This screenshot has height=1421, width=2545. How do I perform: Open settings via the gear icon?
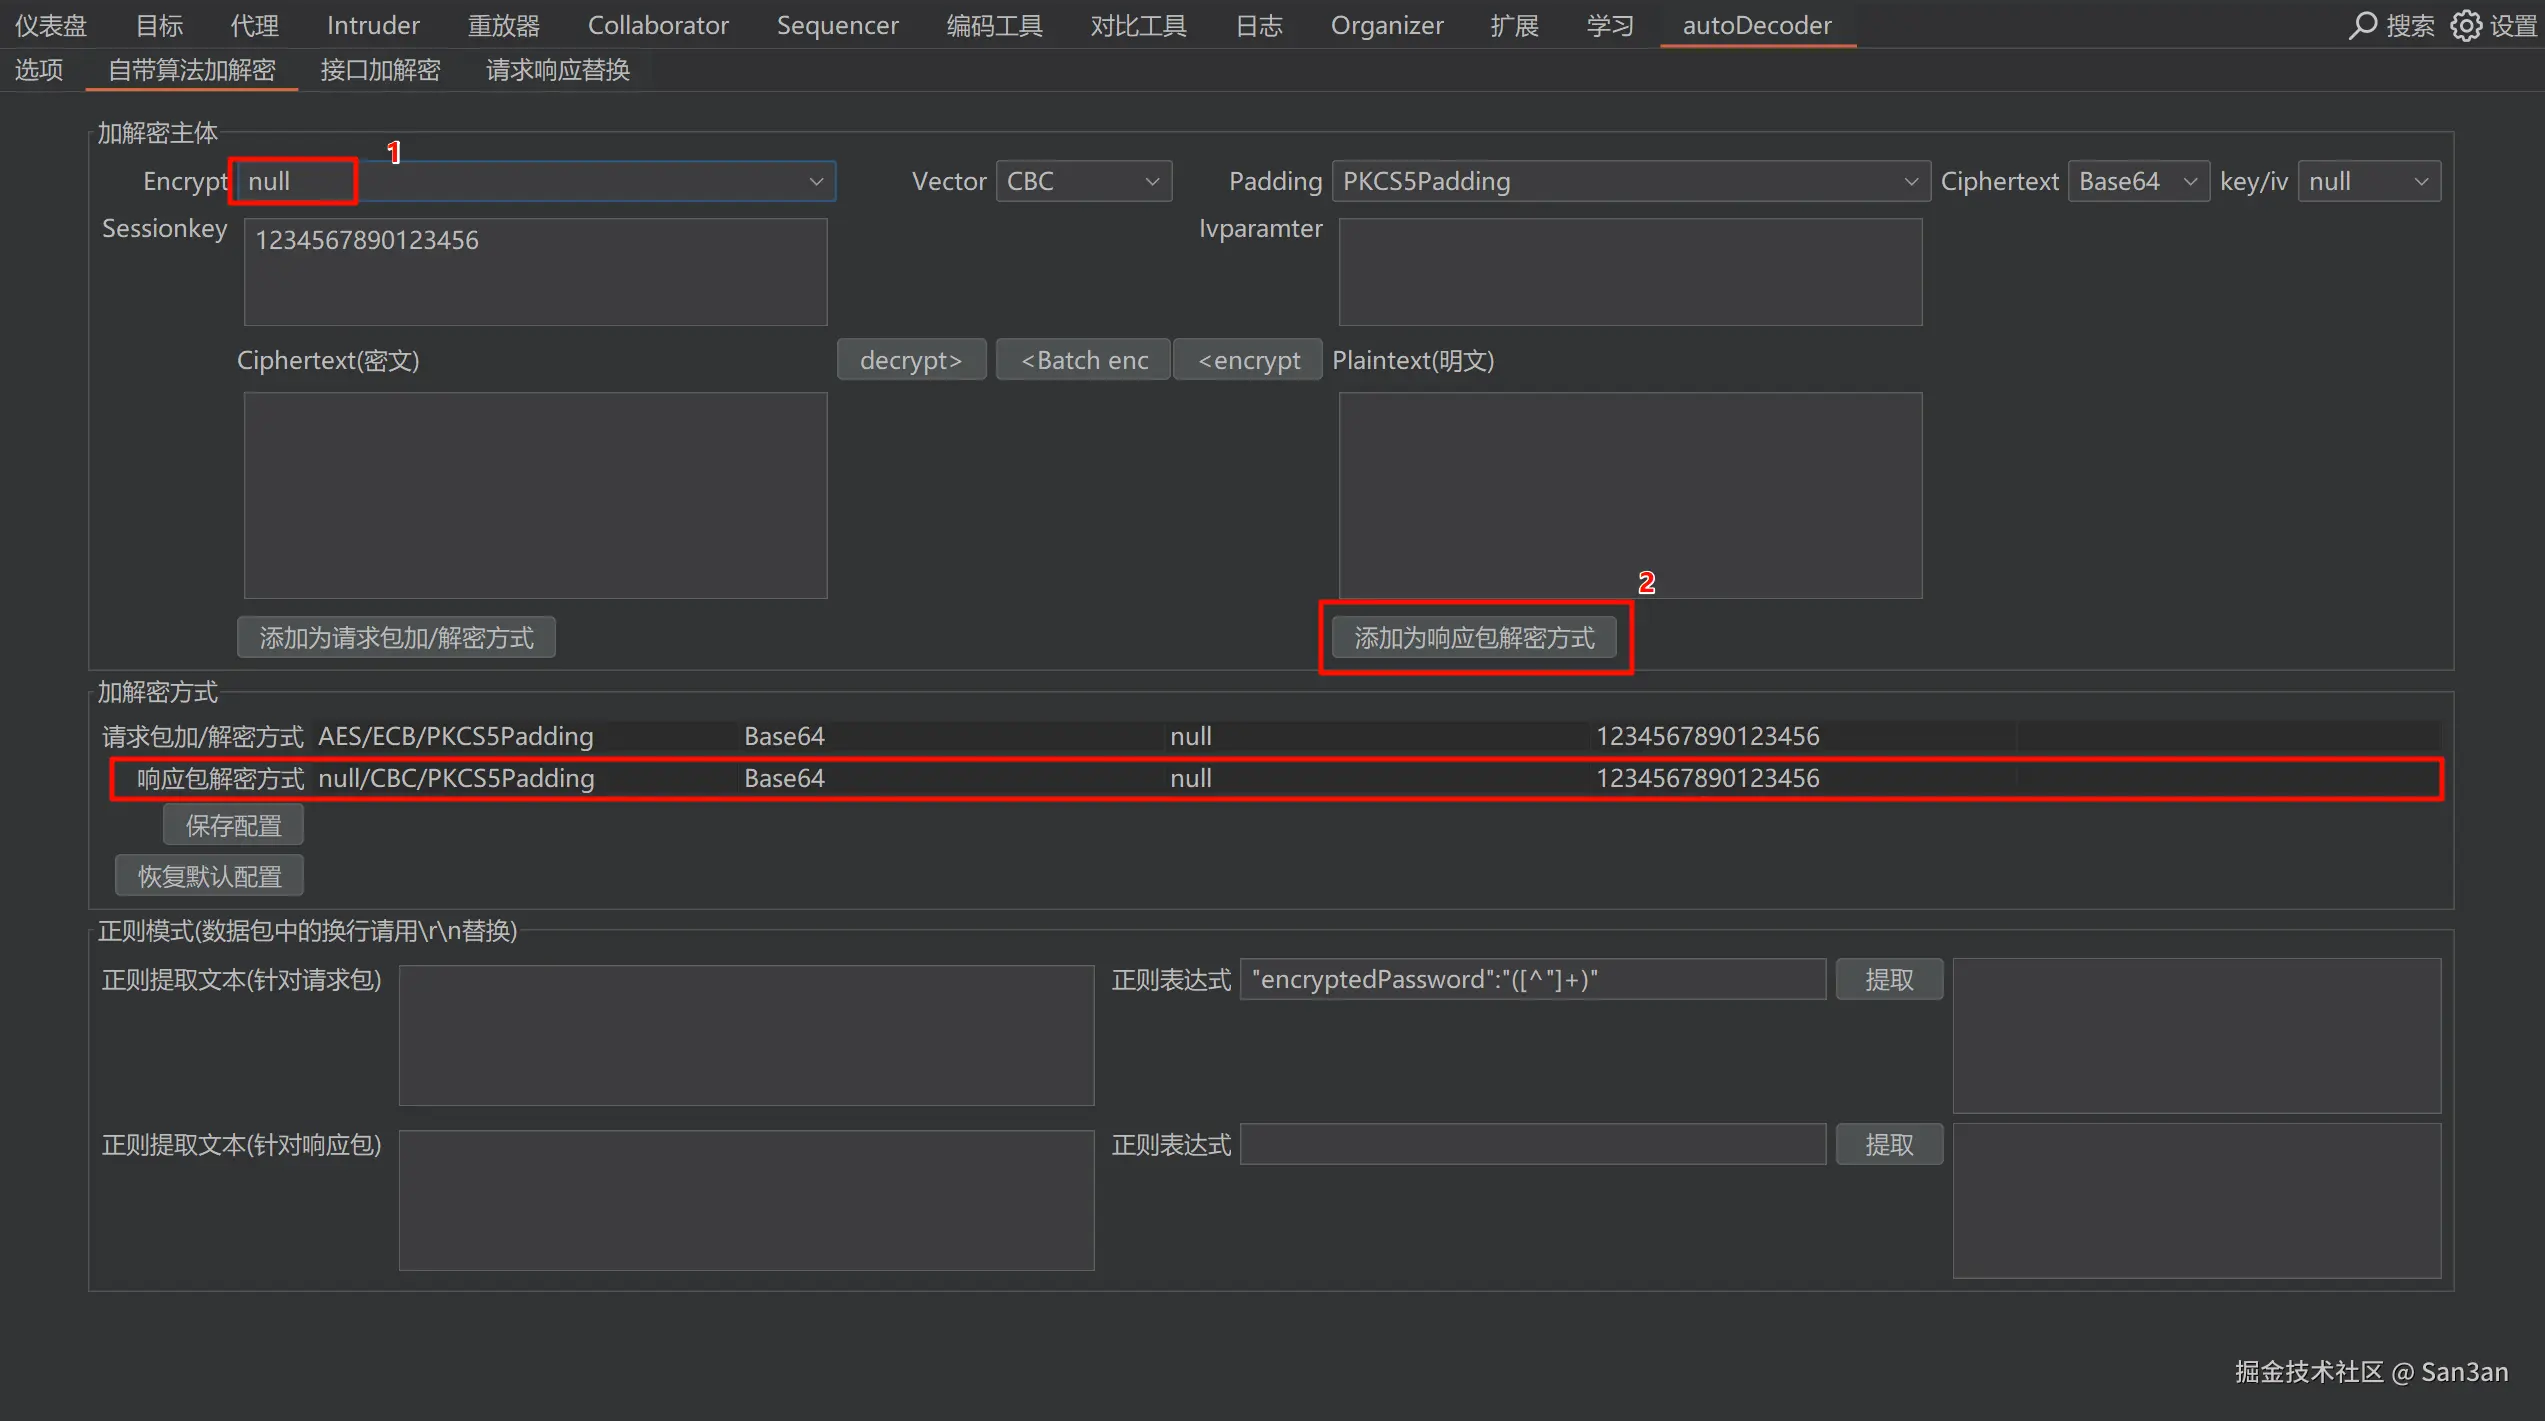[x=2466, y=25]
